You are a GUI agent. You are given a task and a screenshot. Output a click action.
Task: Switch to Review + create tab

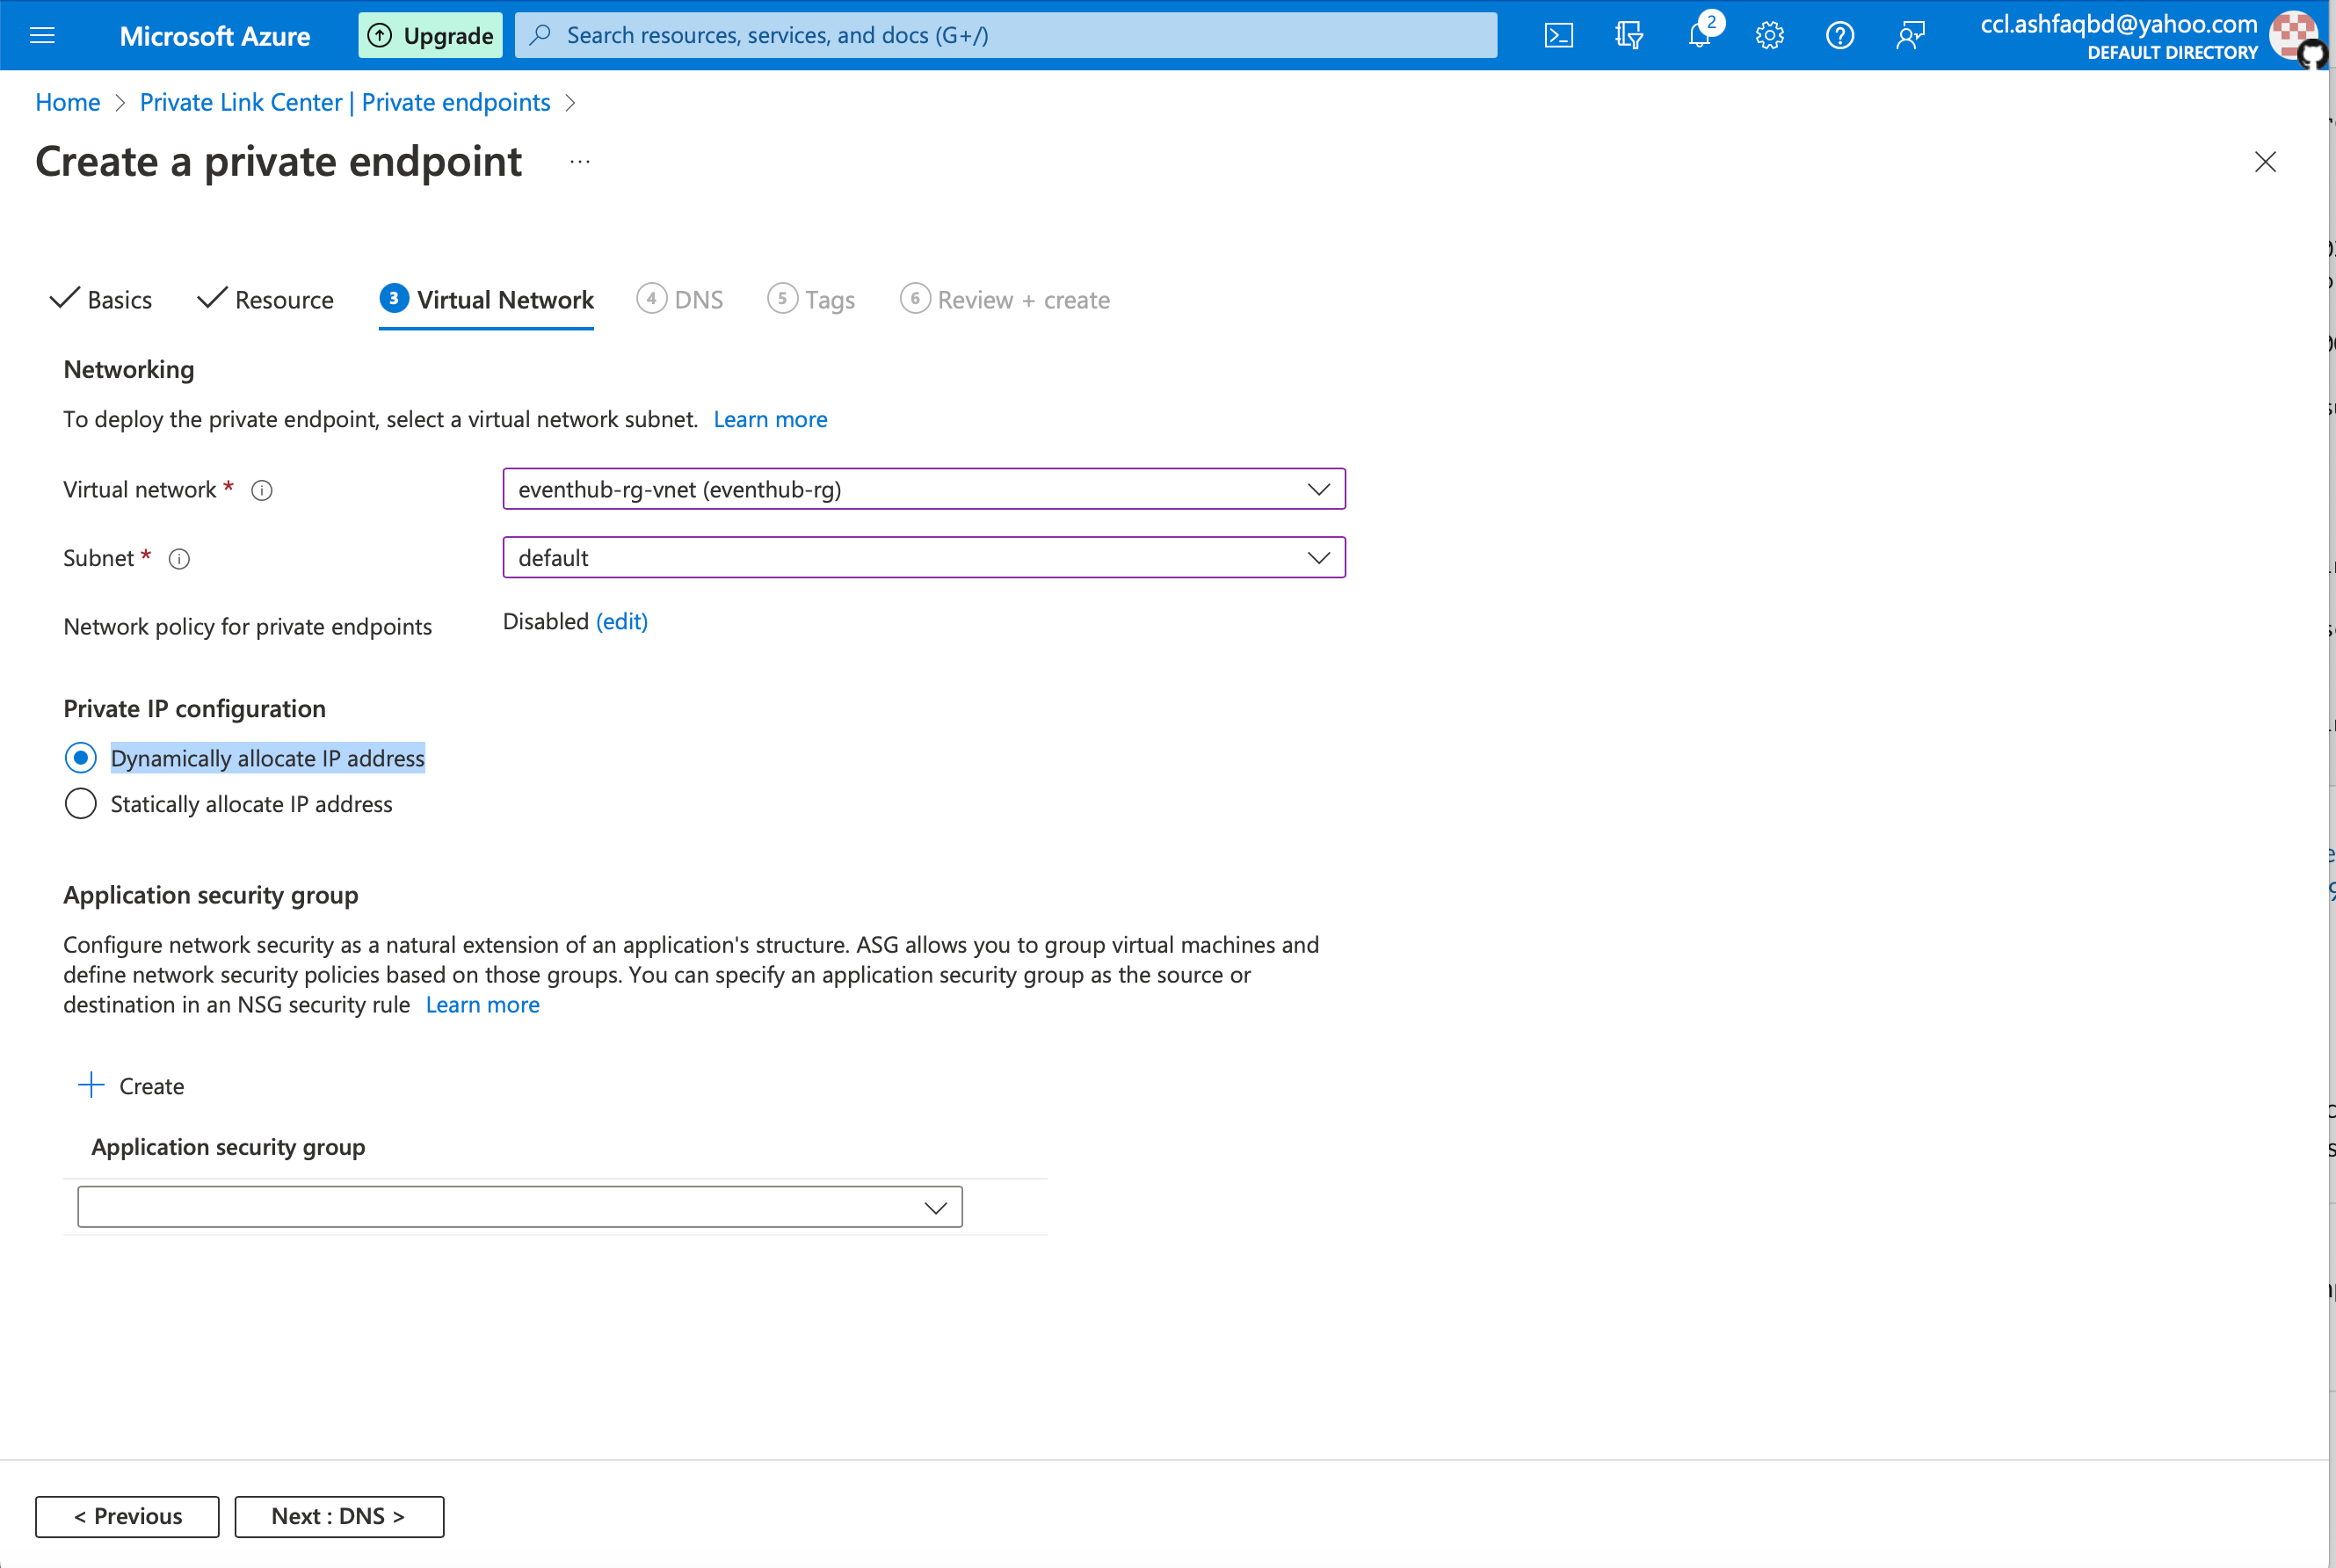pos(1005,299)
